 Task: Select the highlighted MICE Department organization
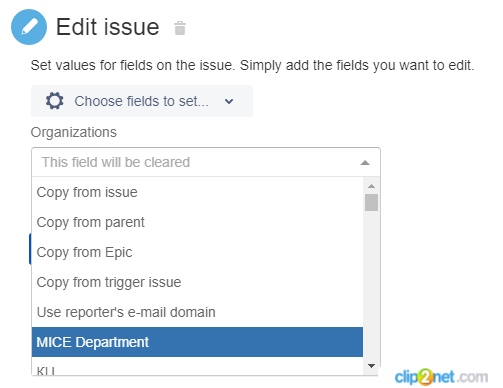[197, 342]
